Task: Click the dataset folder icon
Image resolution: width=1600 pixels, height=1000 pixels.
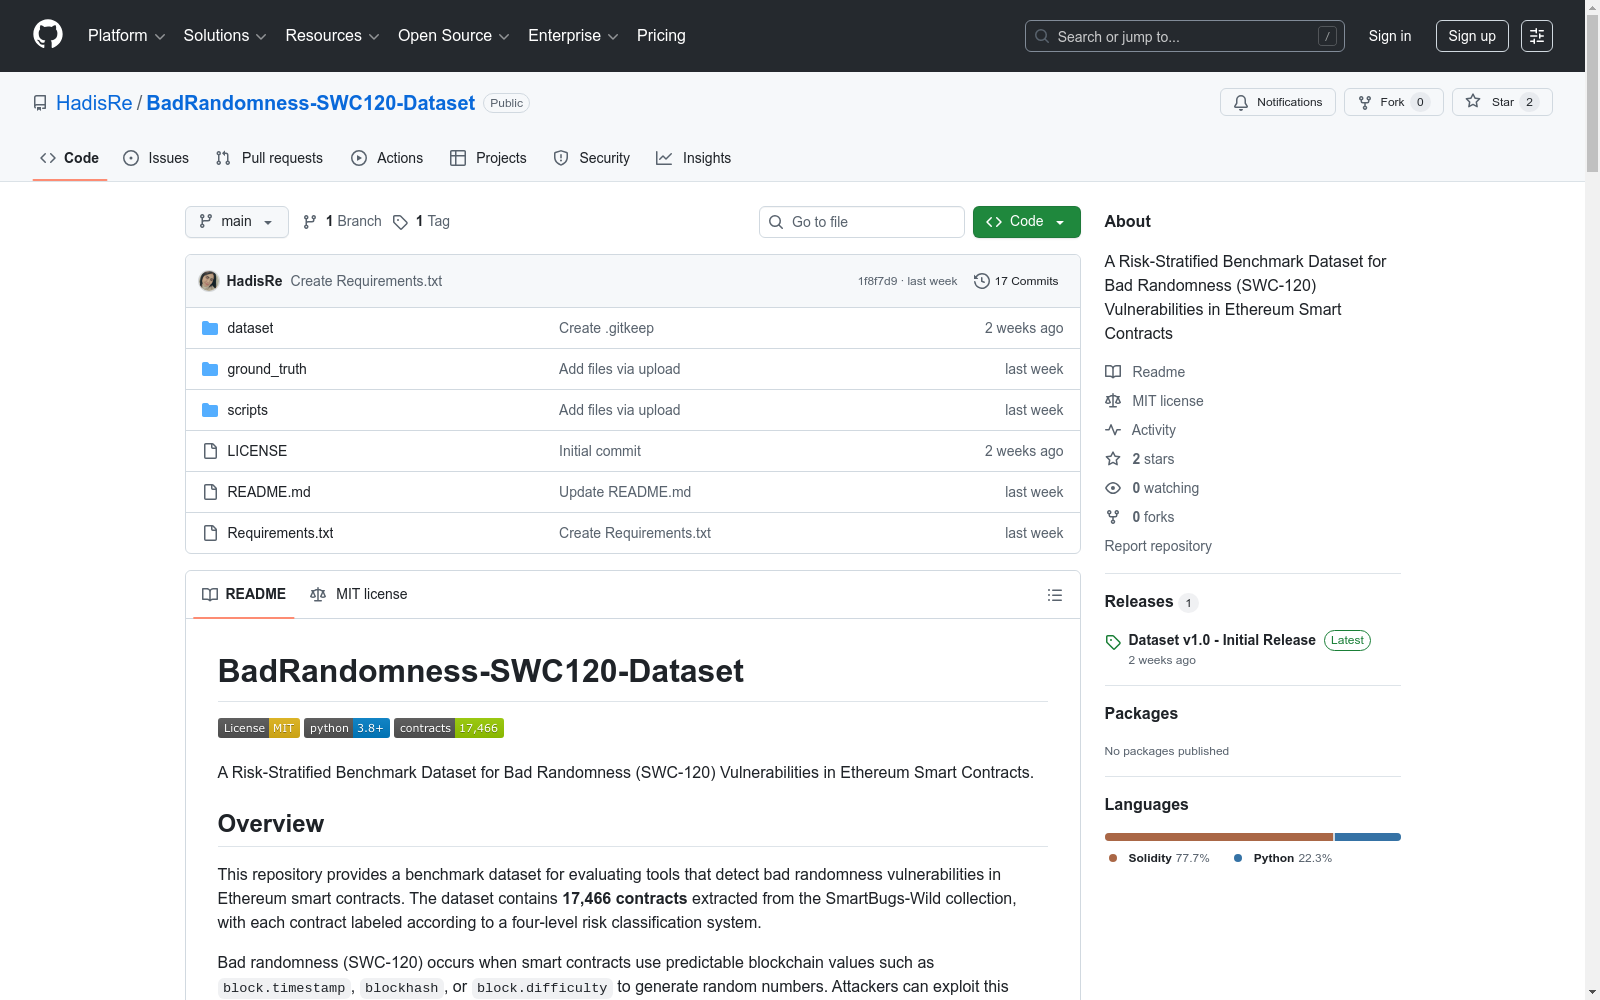Action: click(210, 328)
